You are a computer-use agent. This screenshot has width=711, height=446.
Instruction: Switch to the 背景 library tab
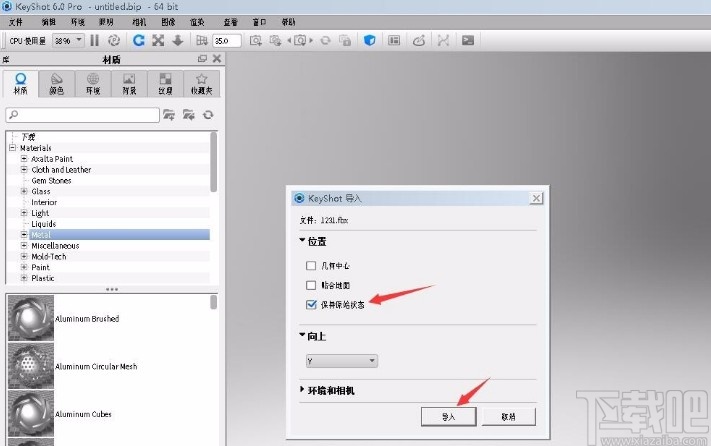pyautogui.click(x=129, y=84)
